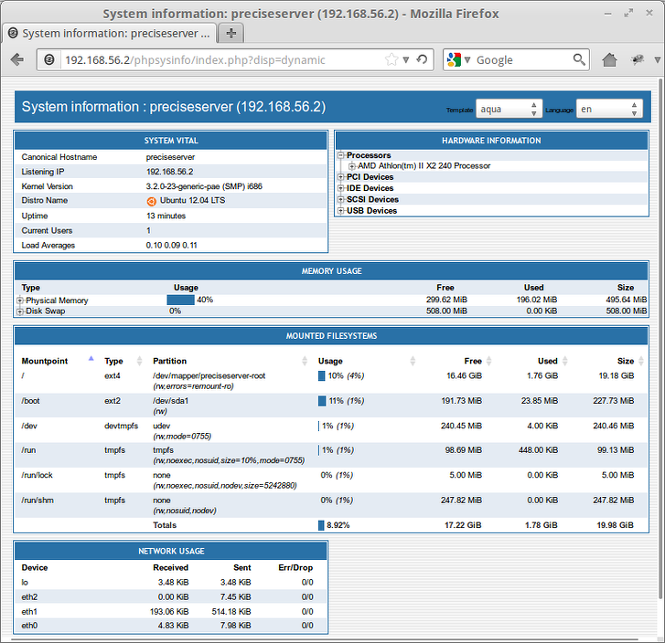Click the site identity icon in address bar
The height and width of the screenshot is (643, 665).
point(49,60)
